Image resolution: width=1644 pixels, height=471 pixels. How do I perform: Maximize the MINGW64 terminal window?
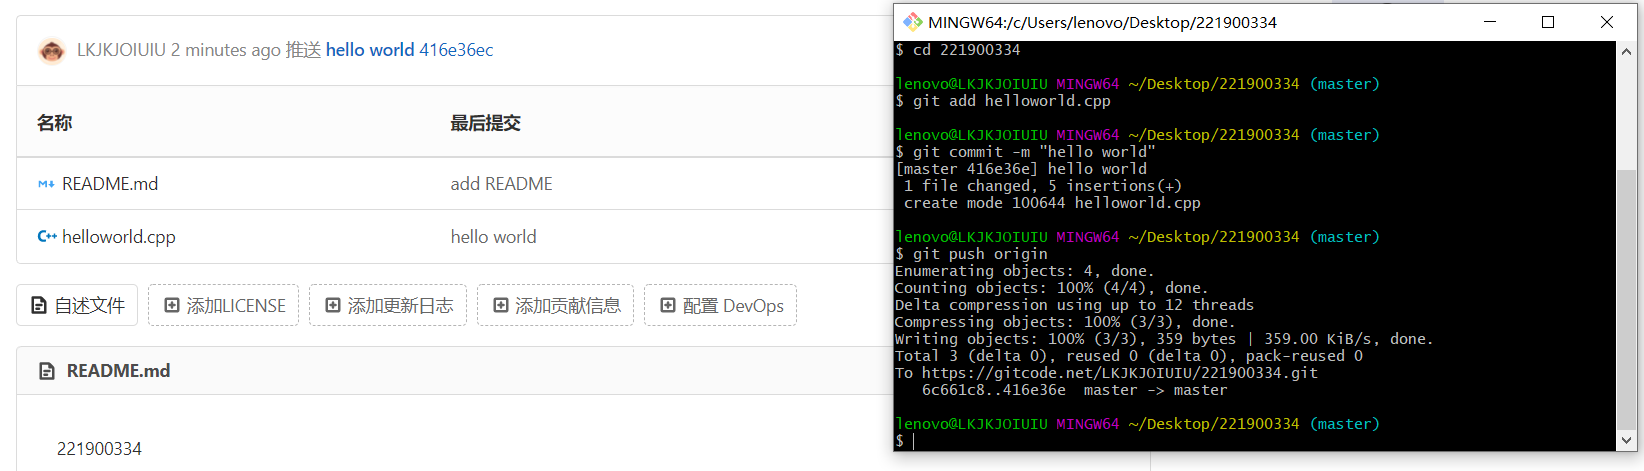coord(1548,22)
